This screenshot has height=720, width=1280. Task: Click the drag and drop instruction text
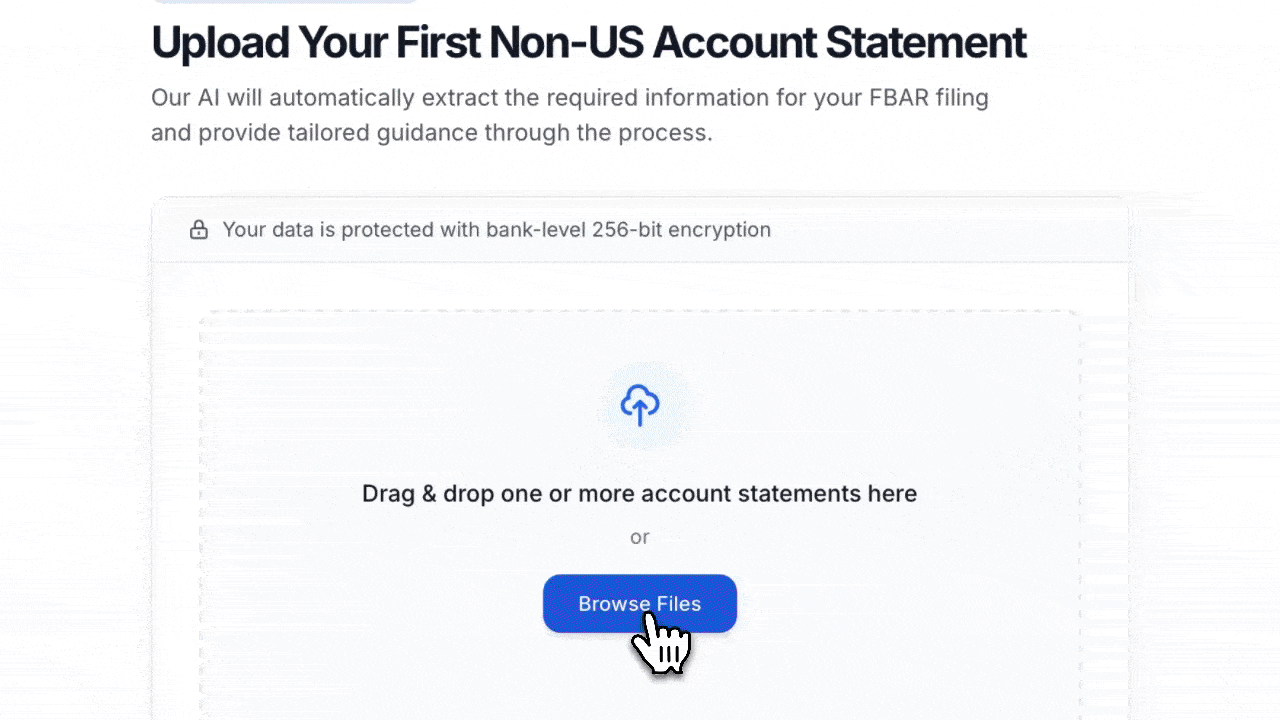pyautogui.click(x=640, y=493)
